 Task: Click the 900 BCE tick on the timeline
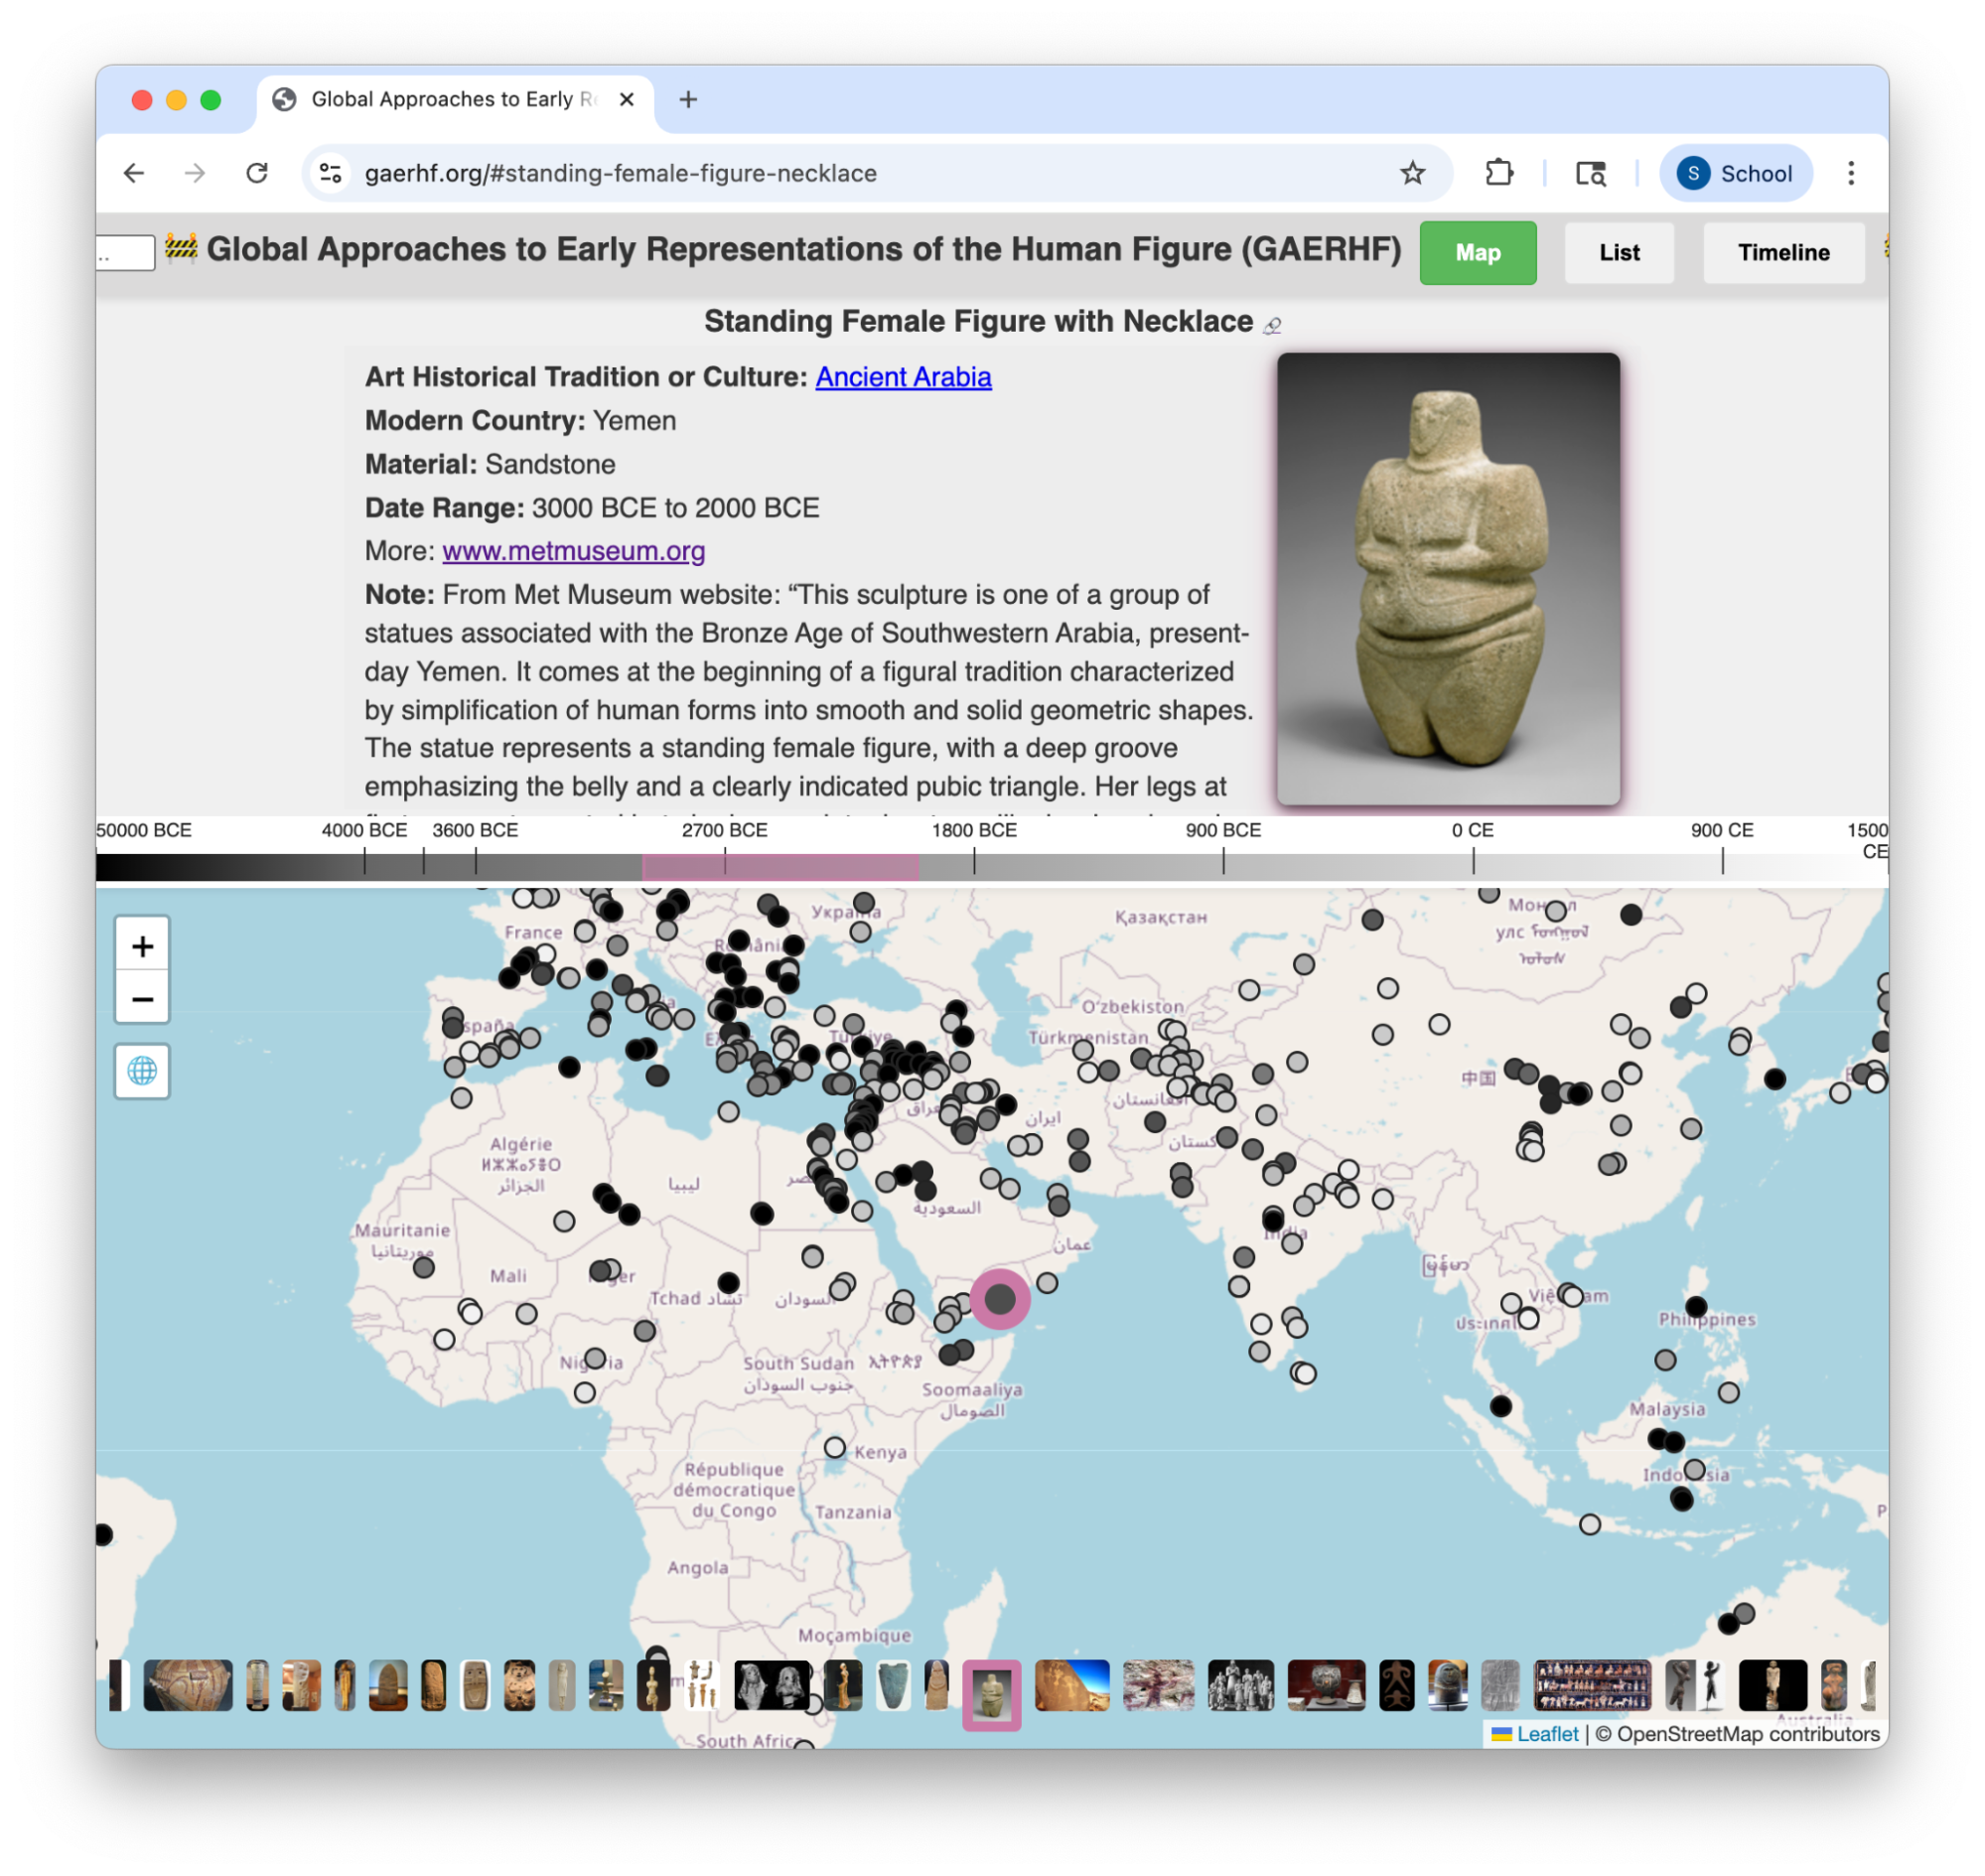click(x=1222, y=861)
